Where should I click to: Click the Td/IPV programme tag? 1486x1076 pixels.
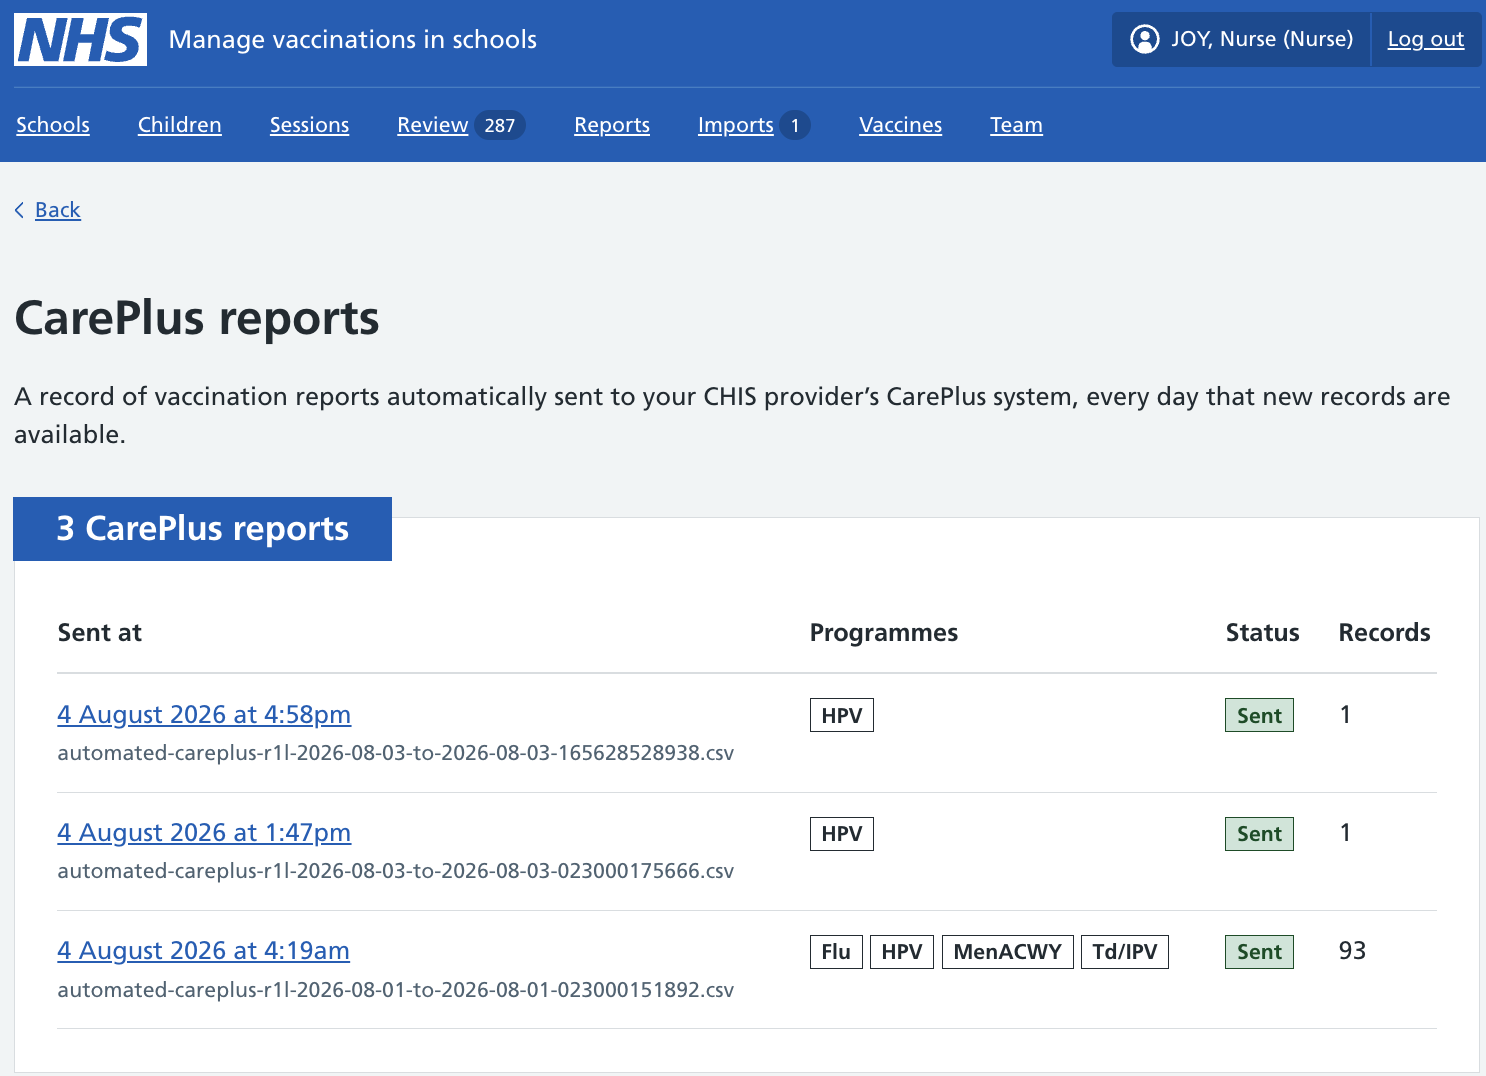point(1125,952)
